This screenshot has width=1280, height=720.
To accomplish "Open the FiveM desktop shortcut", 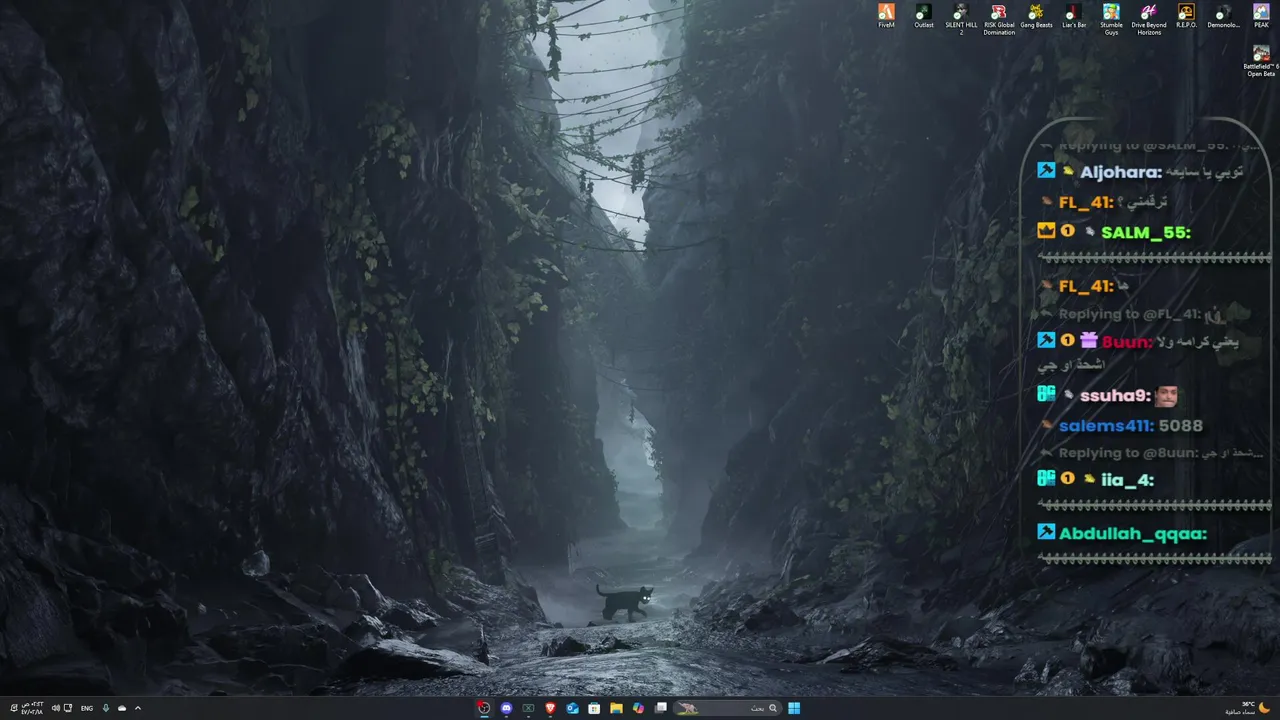I will point(886,16).
